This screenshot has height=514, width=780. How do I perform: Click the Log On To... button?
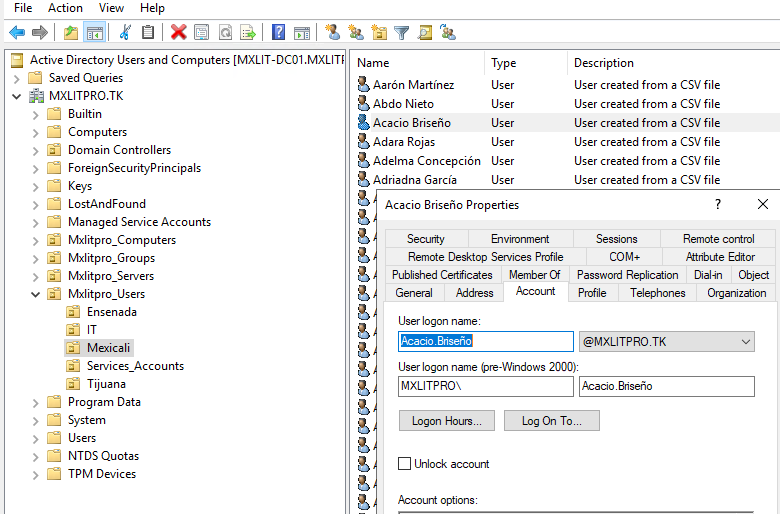pyautogui.click(x=551, y=421)
